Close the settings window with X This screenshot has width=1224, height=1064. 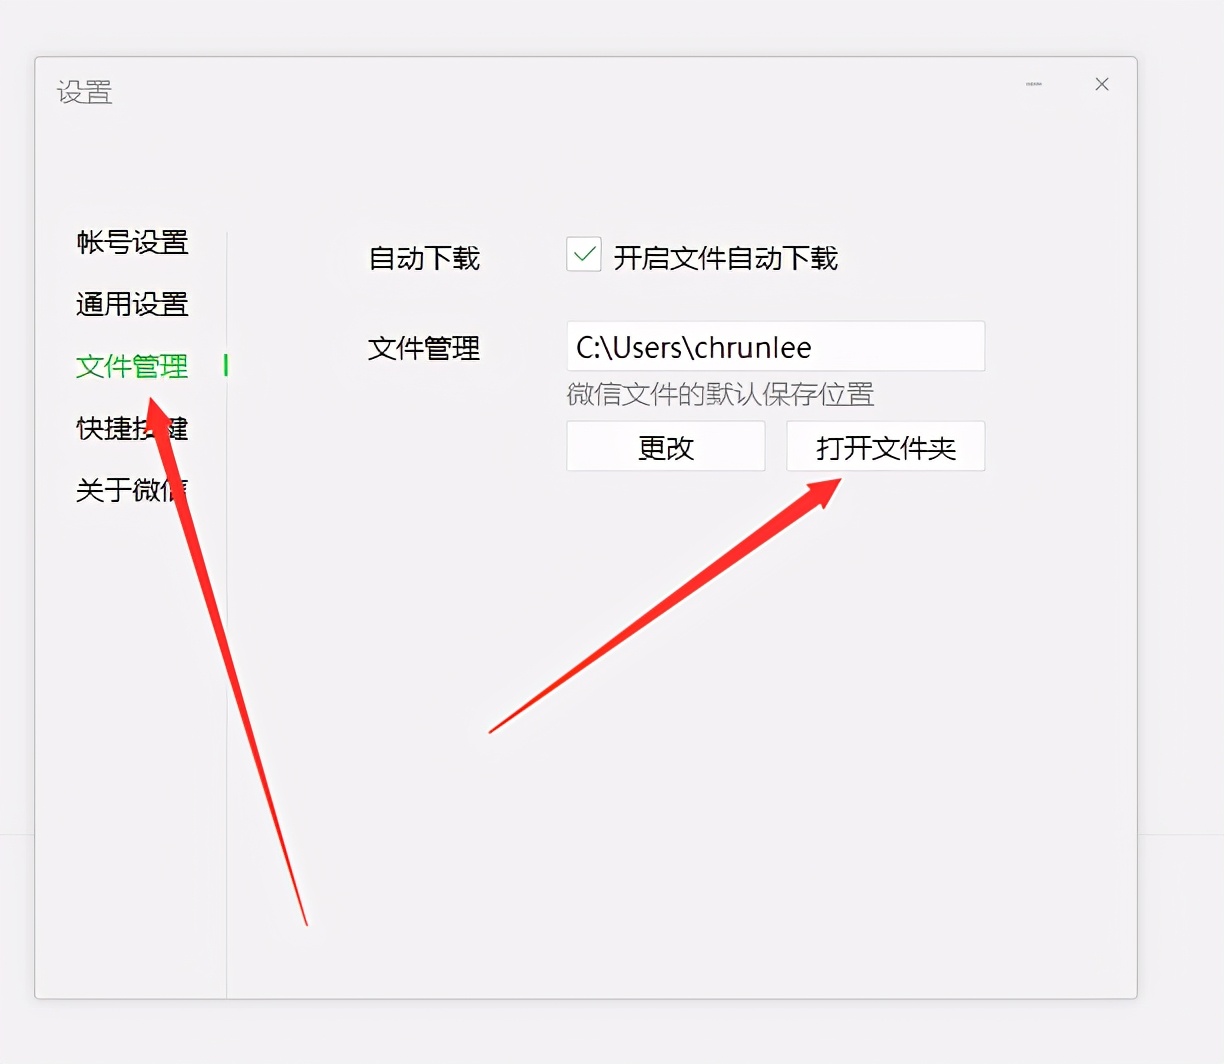coord(1101,84)
